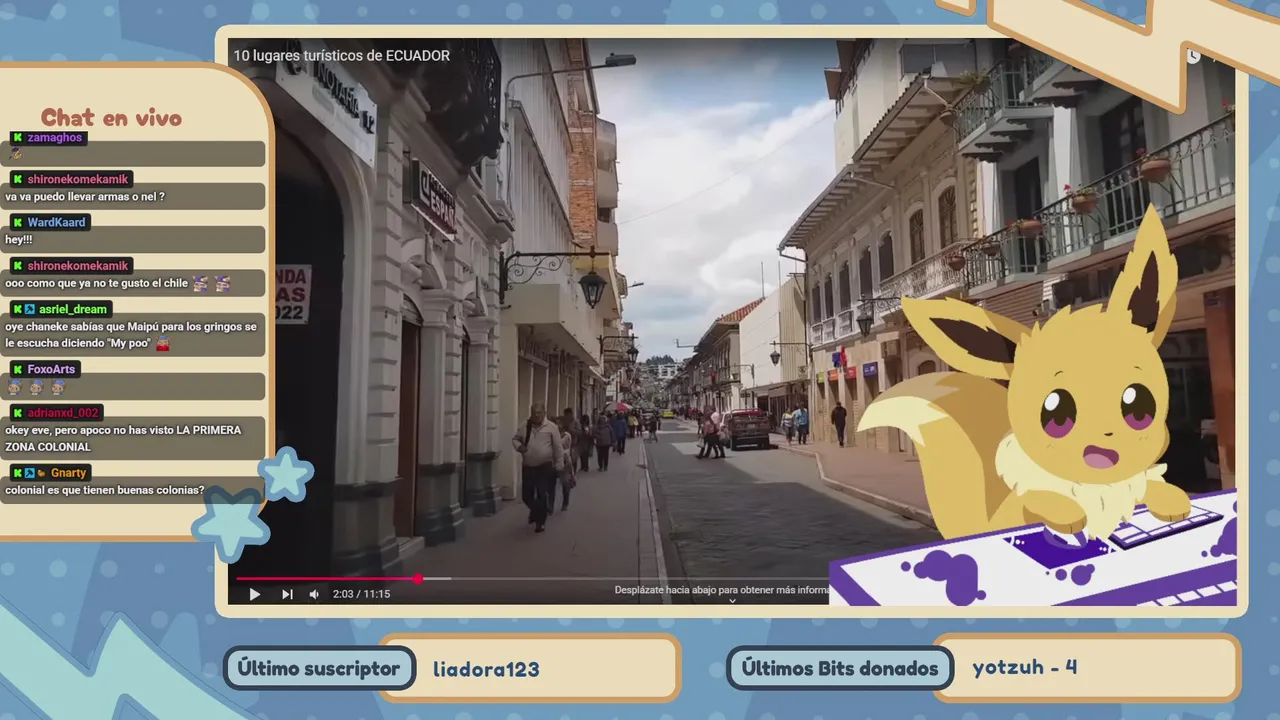The image size is (1280, 720).
Task: Click the blue badge beside asriel_dream
Action: tap(31, 310)
